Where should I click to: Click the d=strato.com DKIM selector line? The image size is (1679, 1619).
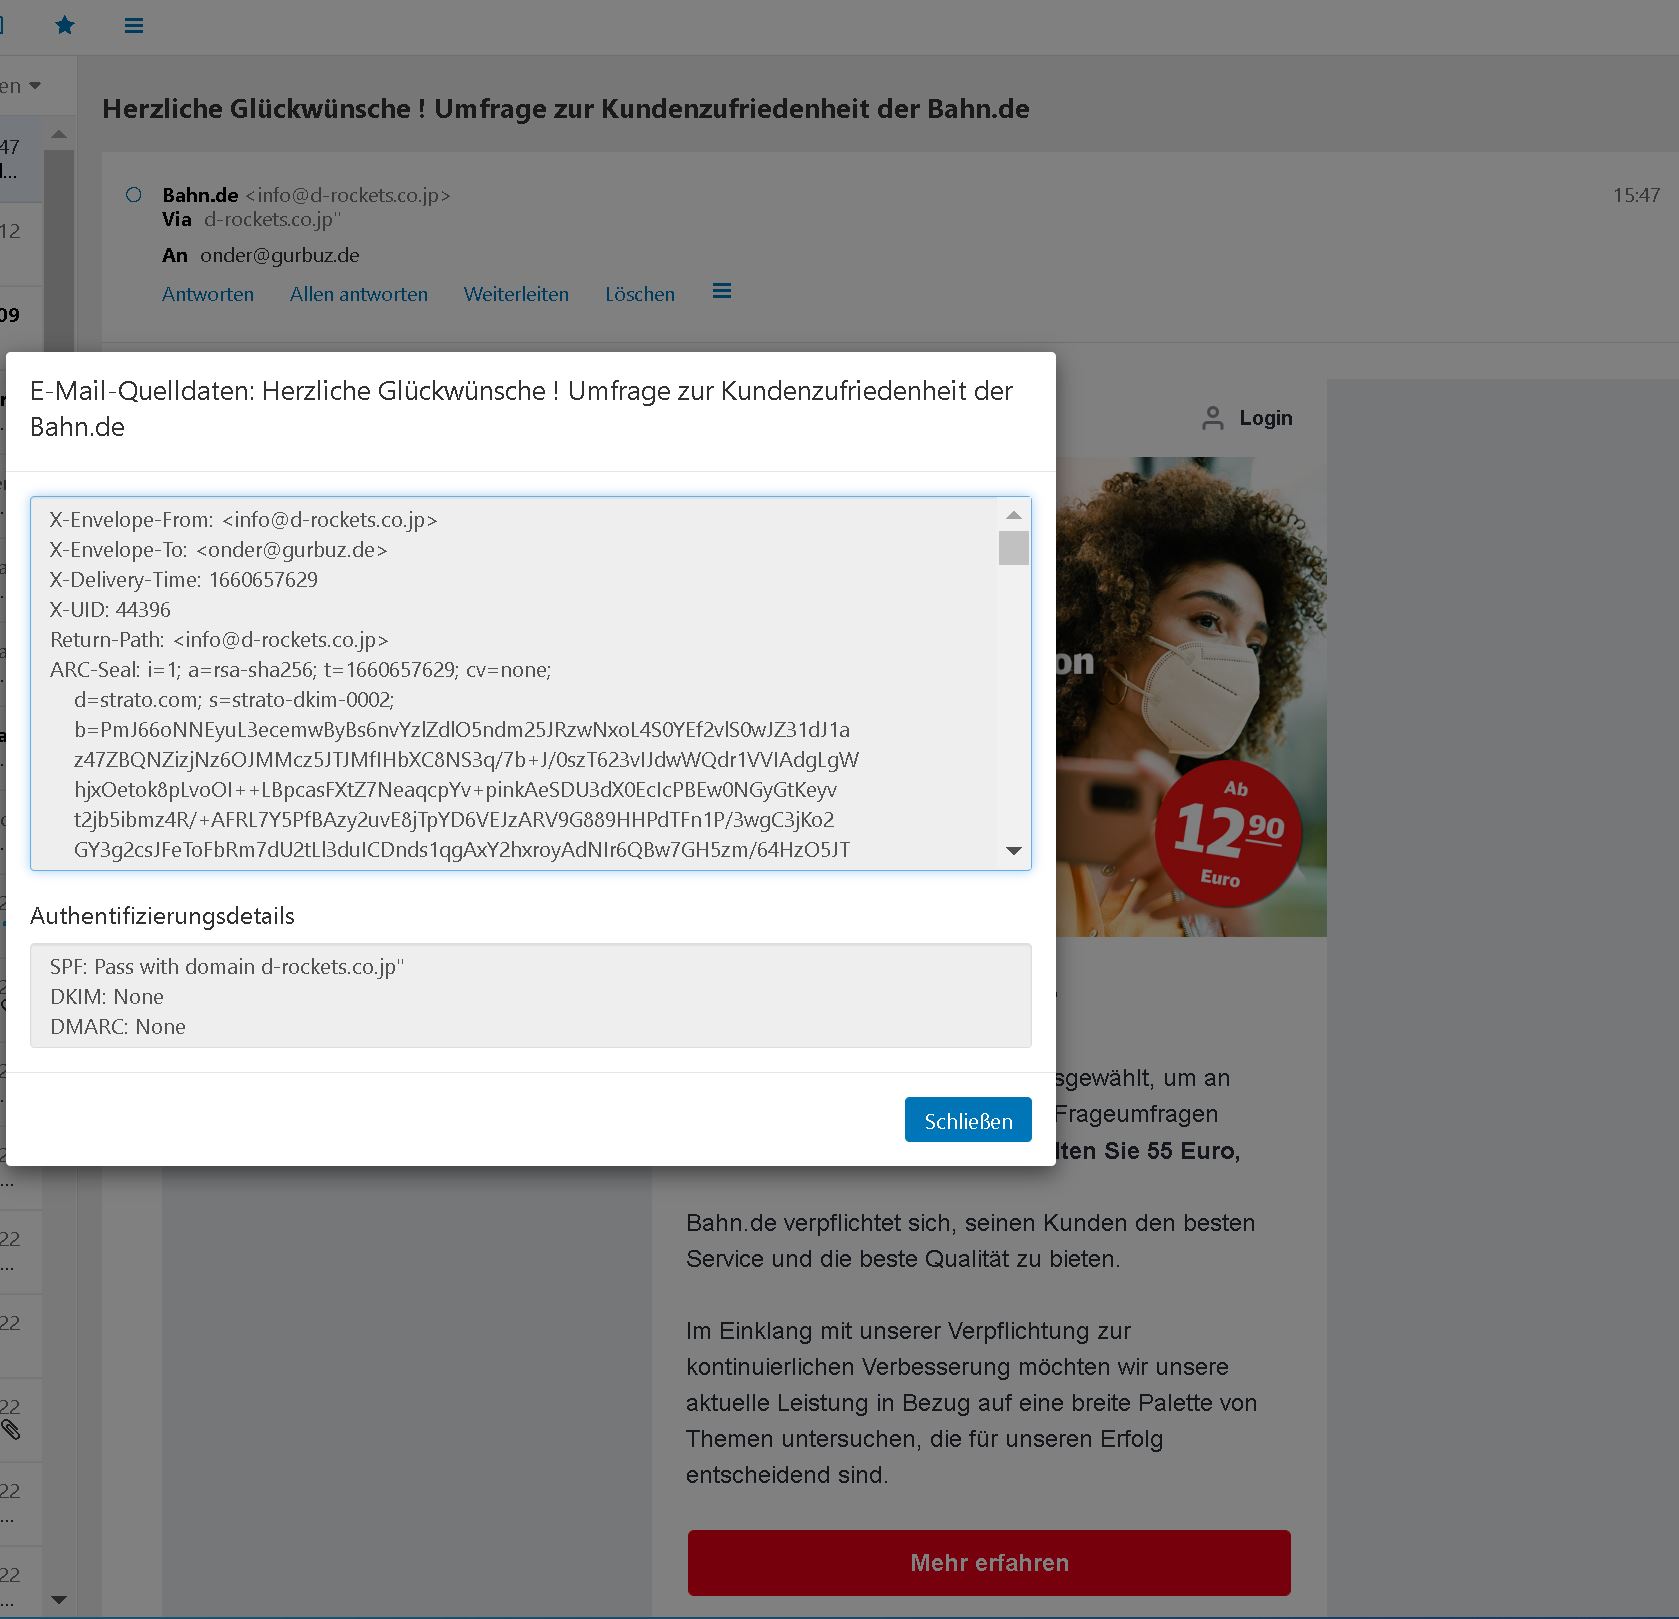(234, 700)
